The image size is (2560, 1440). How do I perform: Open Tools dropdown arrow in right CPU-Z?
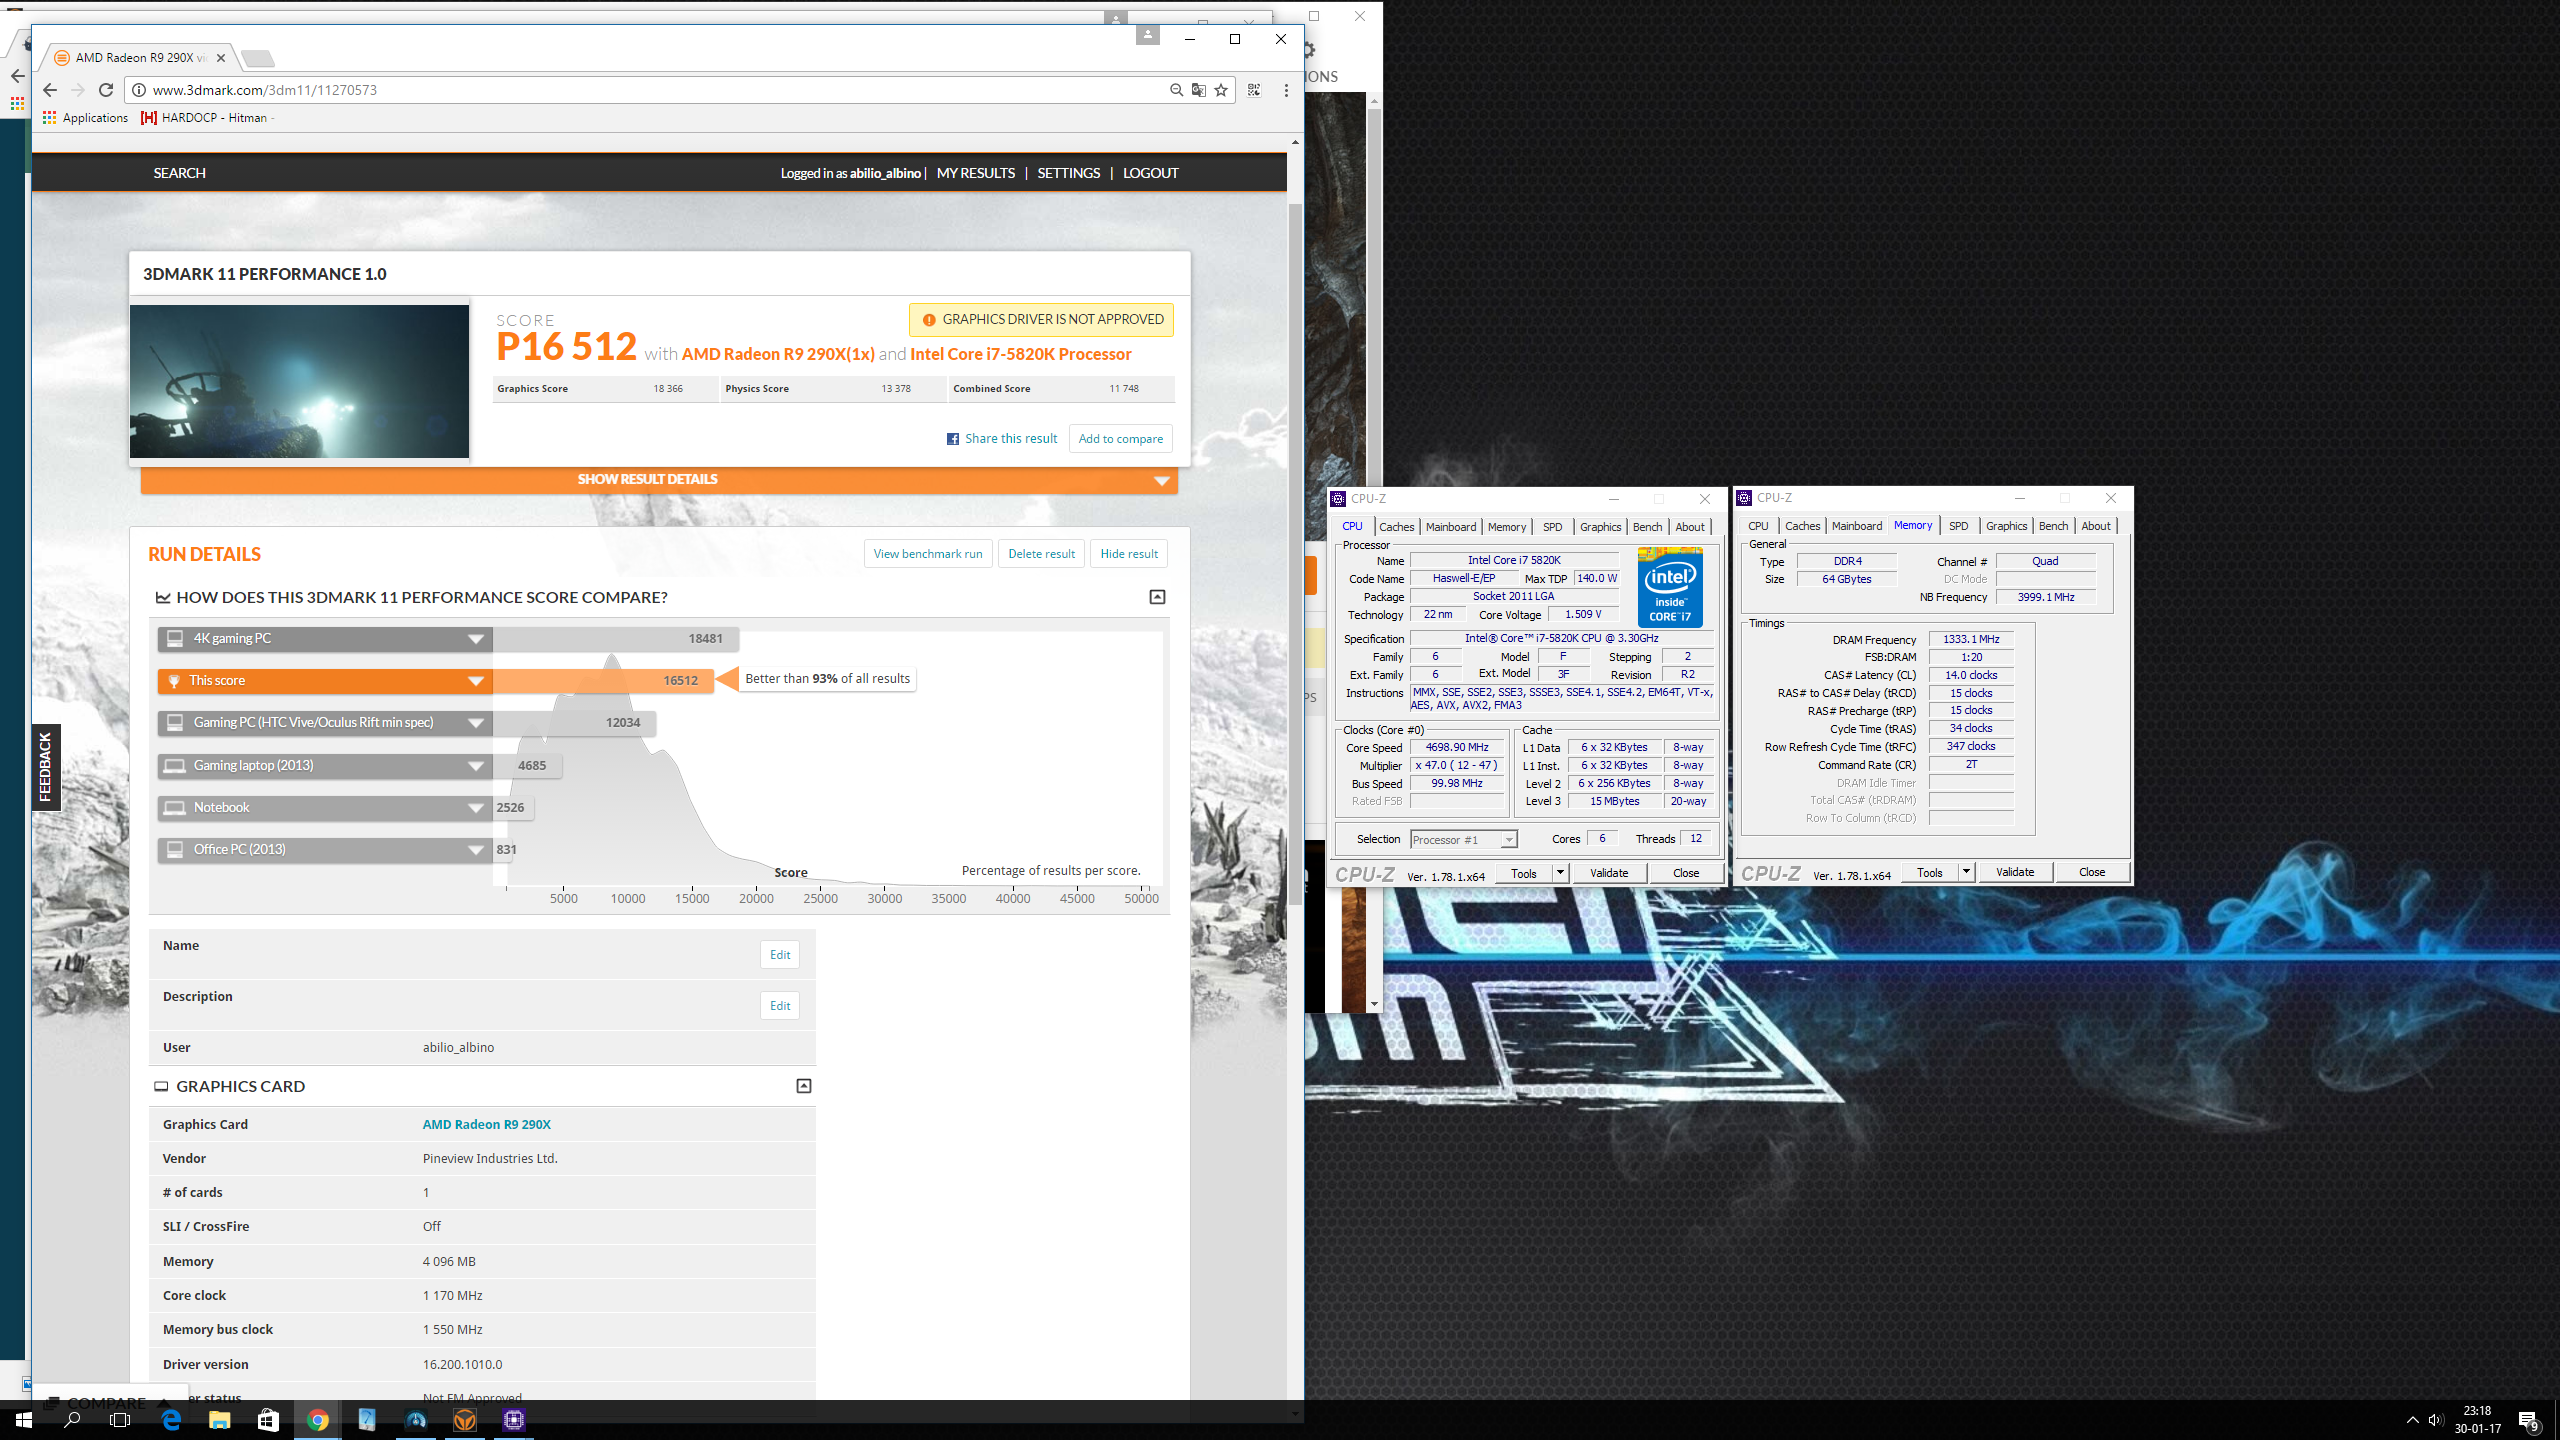pos(1965,872)
